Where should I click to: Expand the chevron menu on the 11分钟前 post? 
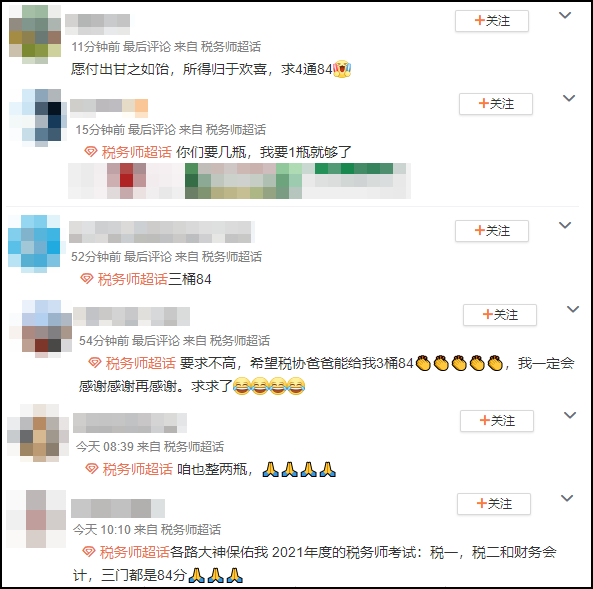point(565,16)
